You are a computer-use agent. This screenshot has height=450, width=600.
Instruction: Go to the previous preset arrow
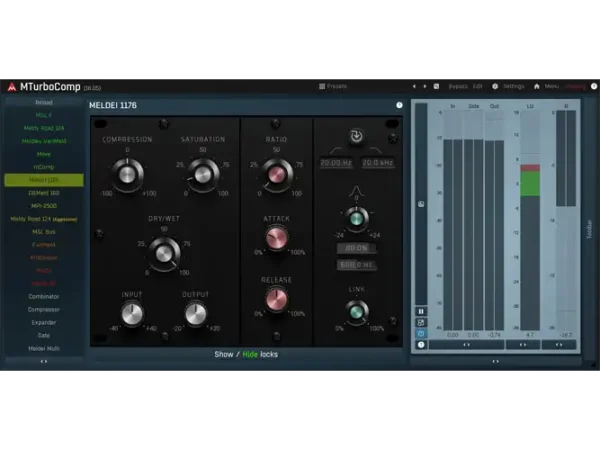(x=414, y=86)
